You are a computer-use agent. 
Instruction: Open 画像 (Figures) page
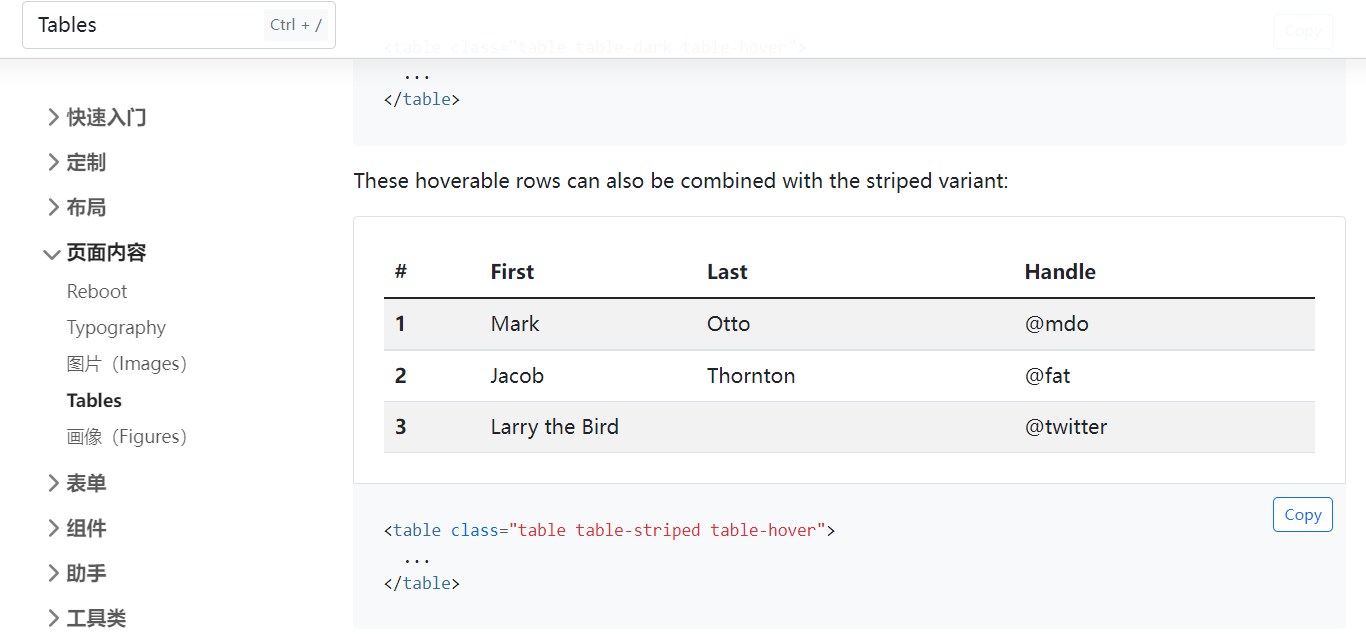127,436
